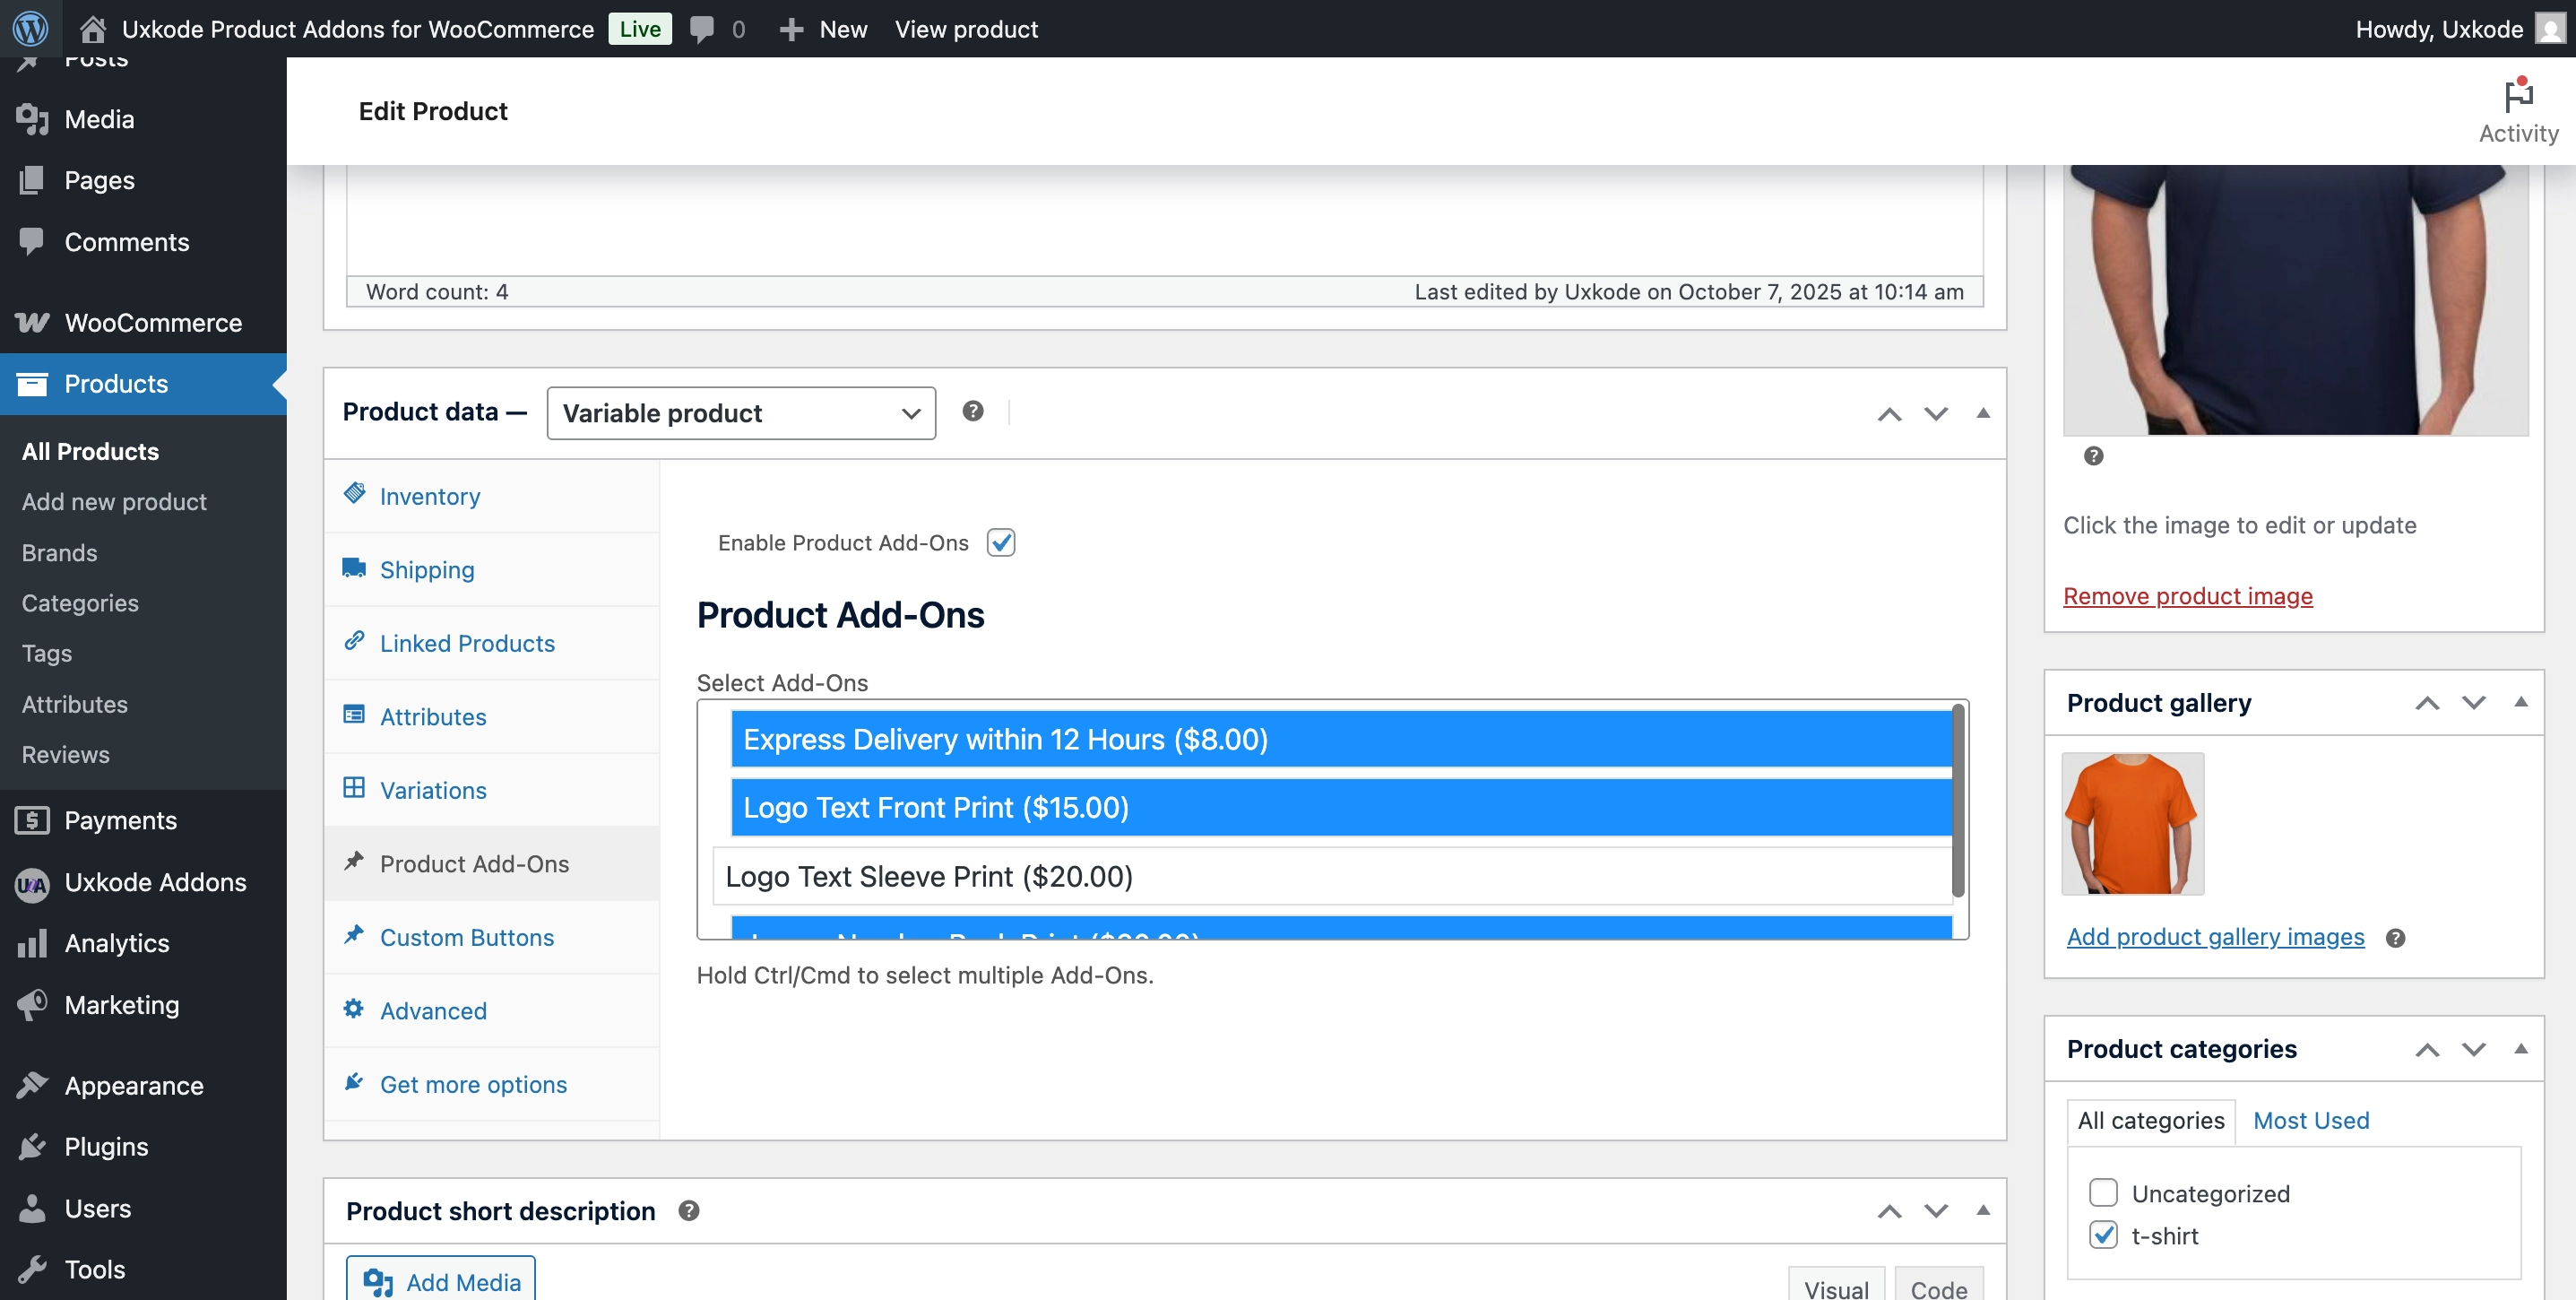Open the Activity panel flag icon
The height and width of the screenshot is (1300, 2576).
tap(2517, 97)
